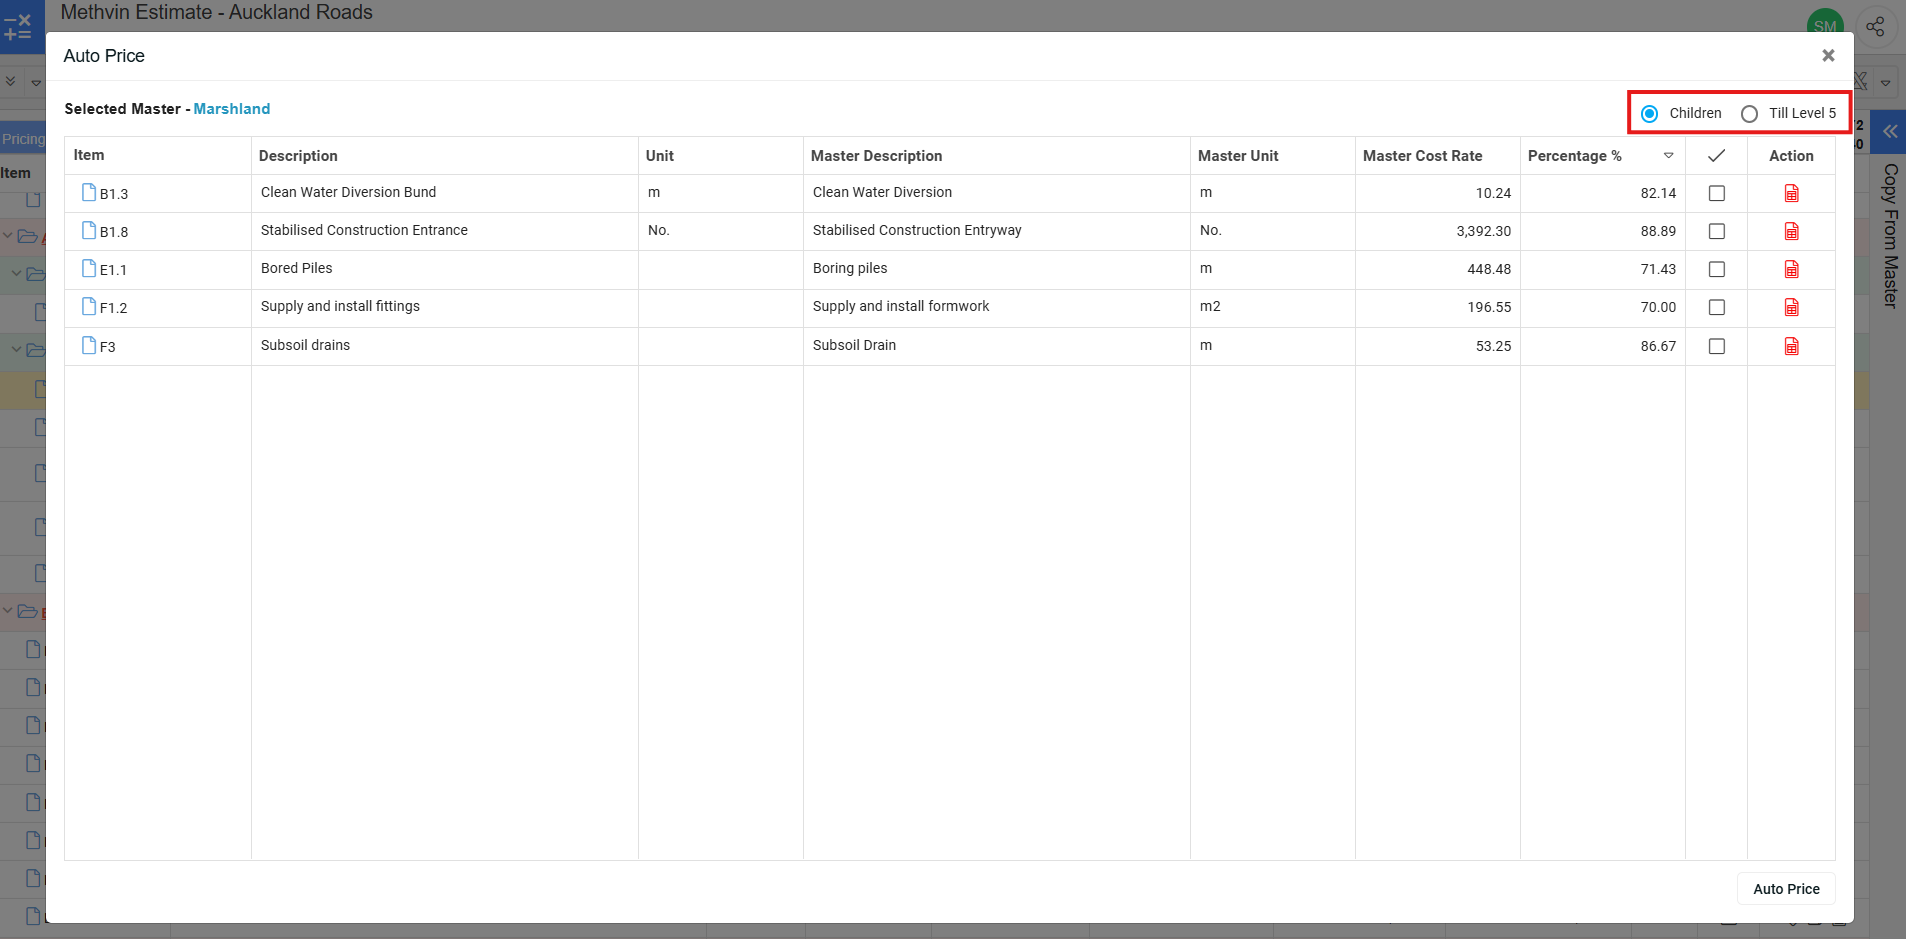The width and height of the screenshot is (1906, 939).
Task: Click the B1.3 item document icon
Action: click(89, 192)
